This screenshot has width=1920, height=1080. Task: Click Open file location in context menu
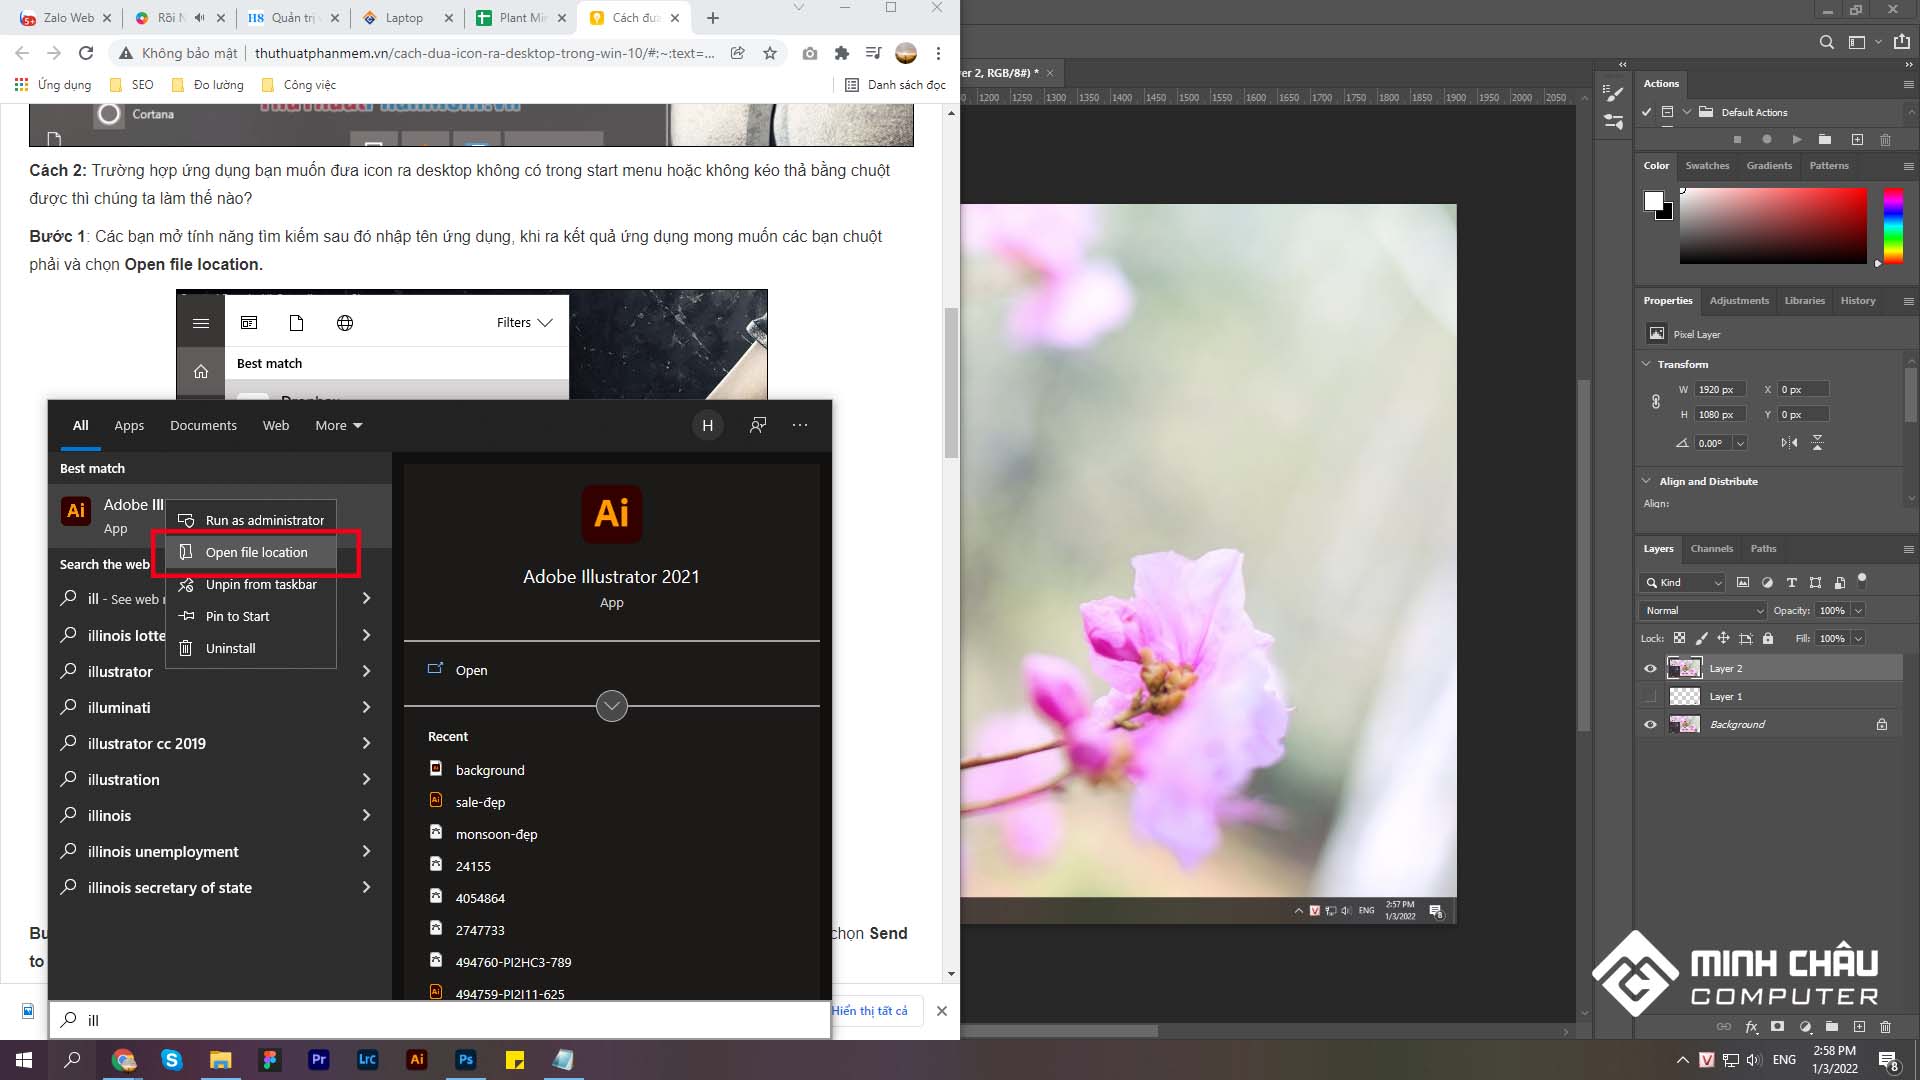pyautogui.click(x=257, y=551)
